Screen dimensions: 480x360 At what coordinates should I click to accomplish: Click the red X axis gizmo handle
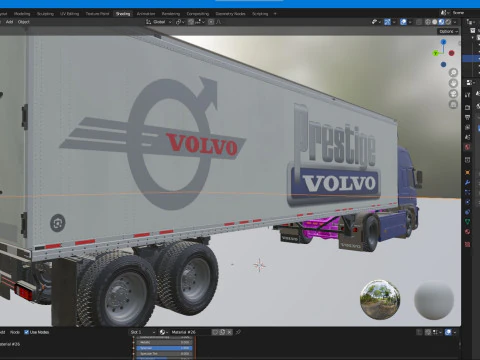pos(451,53)
